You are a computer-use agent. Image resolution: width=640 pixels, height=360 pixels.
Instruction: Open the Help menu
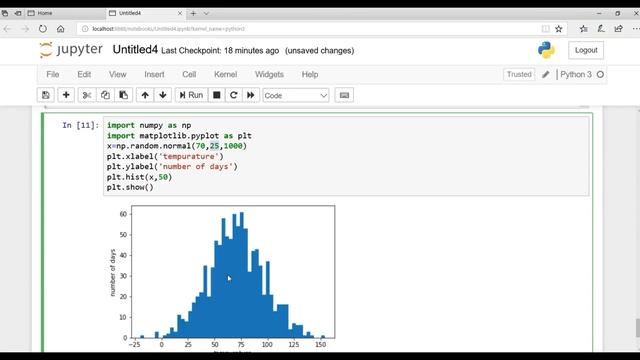310,74
